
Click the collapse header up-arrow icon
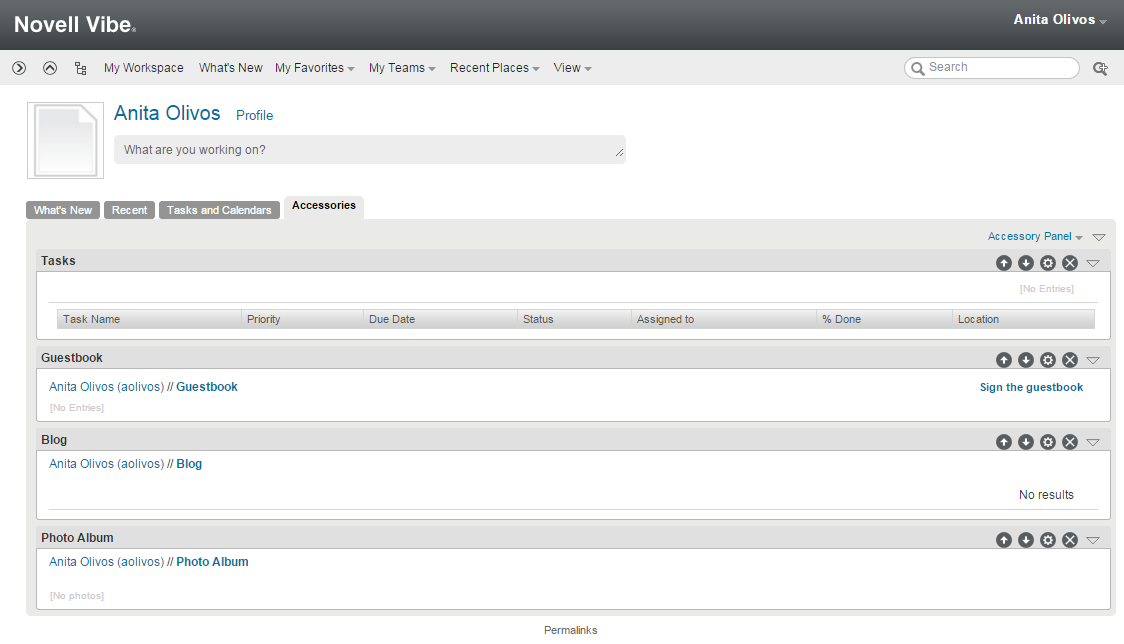[49, 68]
